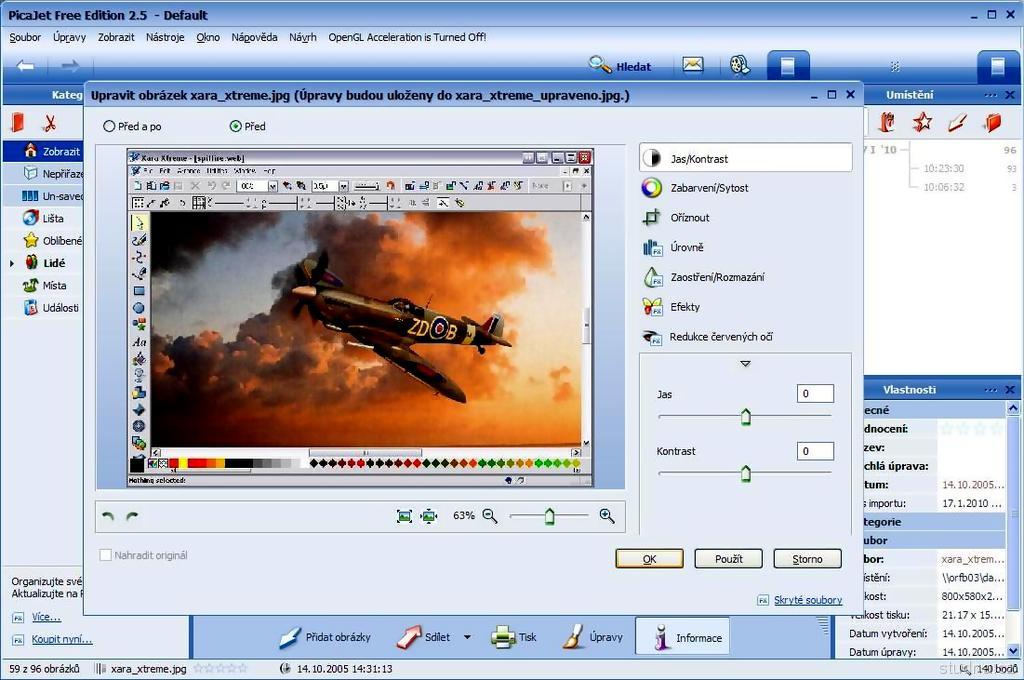
Task: Expand the Sdílet dropdown arrow
Action: tap(467, 637)
